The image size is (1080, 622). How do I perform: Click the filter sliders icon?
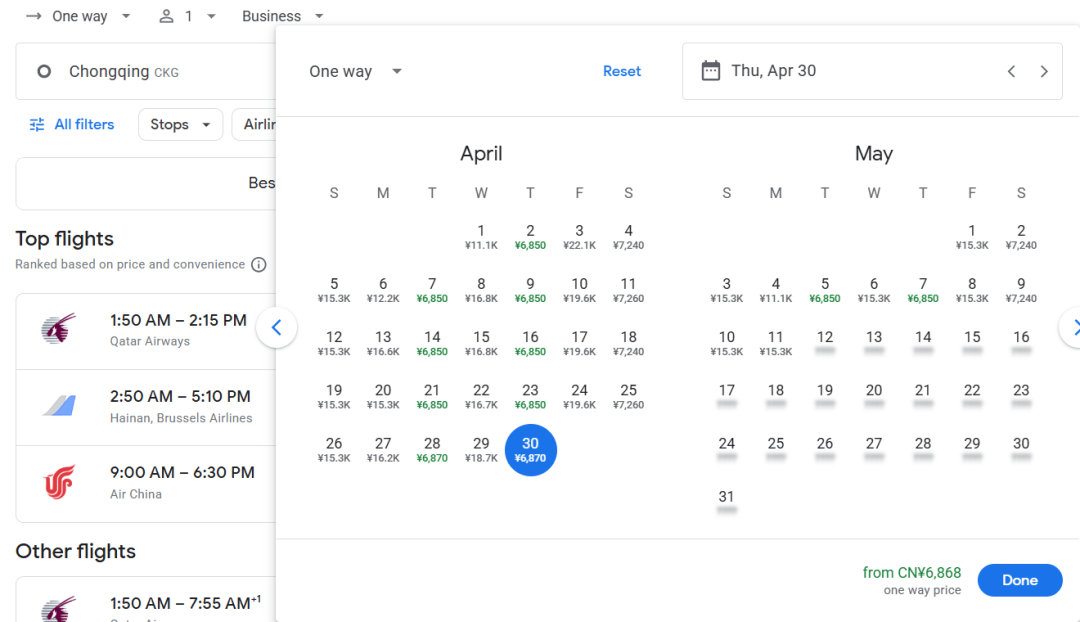37,125
